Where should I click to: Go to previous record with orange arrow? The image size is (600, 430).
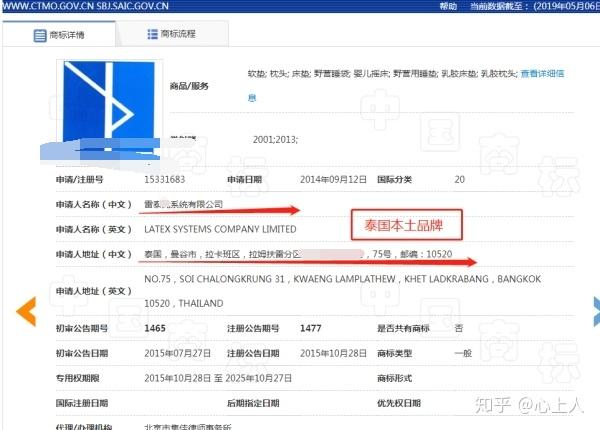[x=26, y=311]
